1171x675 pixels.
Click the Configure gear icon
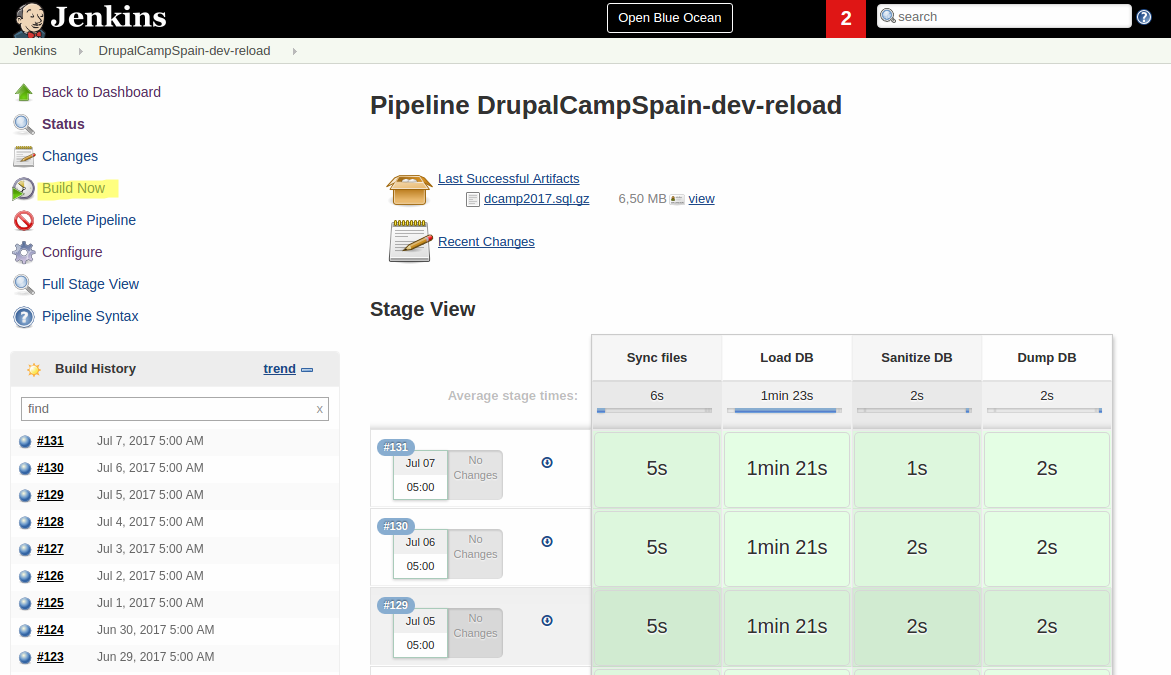24,252
